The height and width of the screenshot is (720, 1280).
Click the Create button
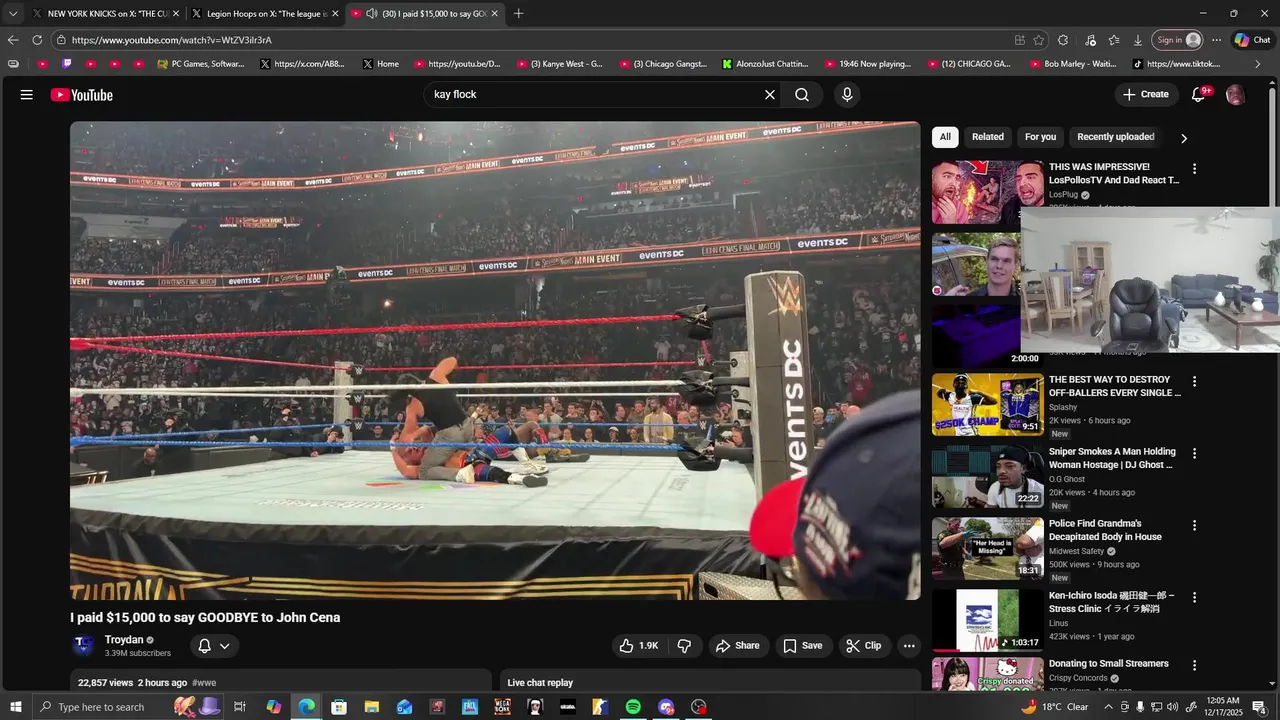click(x=1146, y=95)
